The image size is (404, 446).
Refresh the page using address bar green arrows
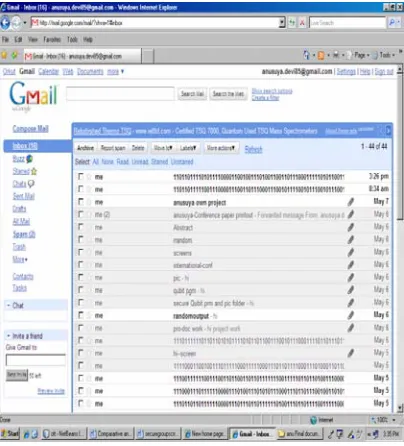(x=292, y=23)
